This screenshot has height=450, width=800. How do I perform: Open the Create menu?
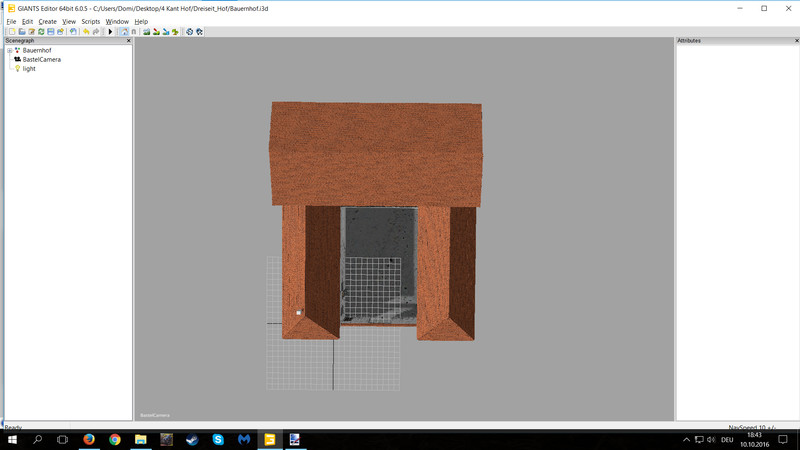click(x=47, y=21)
